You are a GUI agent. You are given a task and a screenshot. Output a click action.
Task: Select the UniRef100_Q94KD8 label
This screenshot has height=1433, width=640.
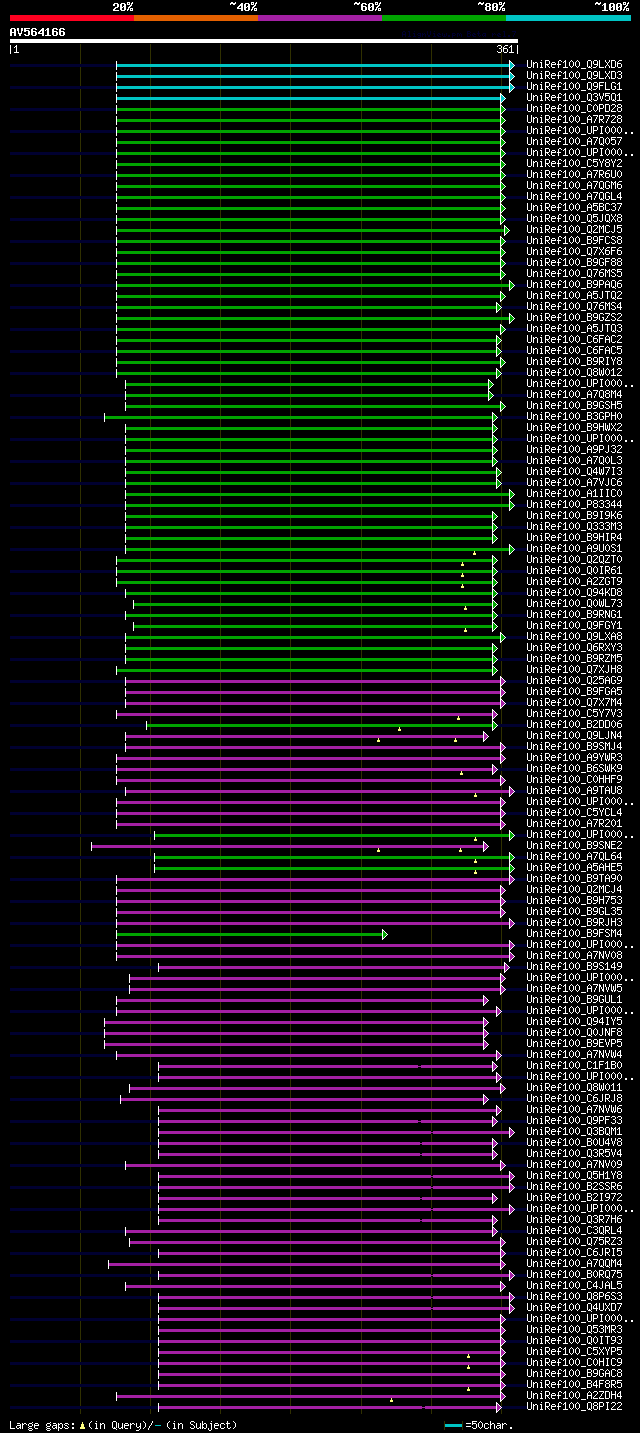pyautogui.click(x=574, y=593)
